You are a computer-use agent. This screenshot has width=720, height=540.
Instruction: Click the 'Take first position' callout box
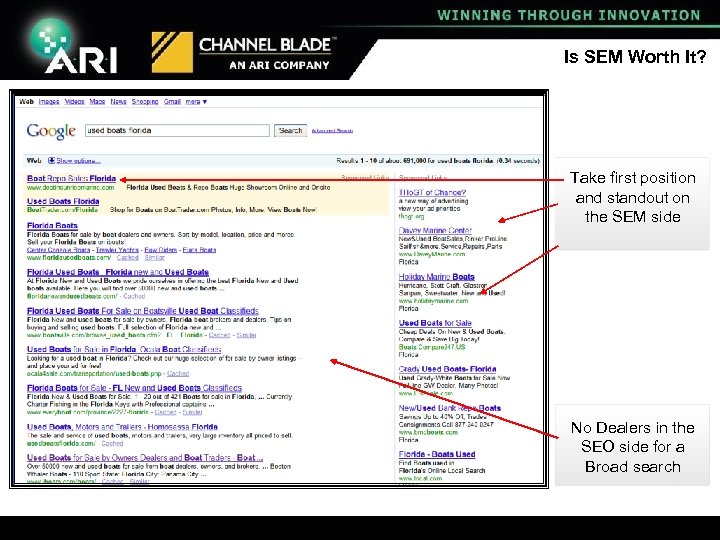632,203
